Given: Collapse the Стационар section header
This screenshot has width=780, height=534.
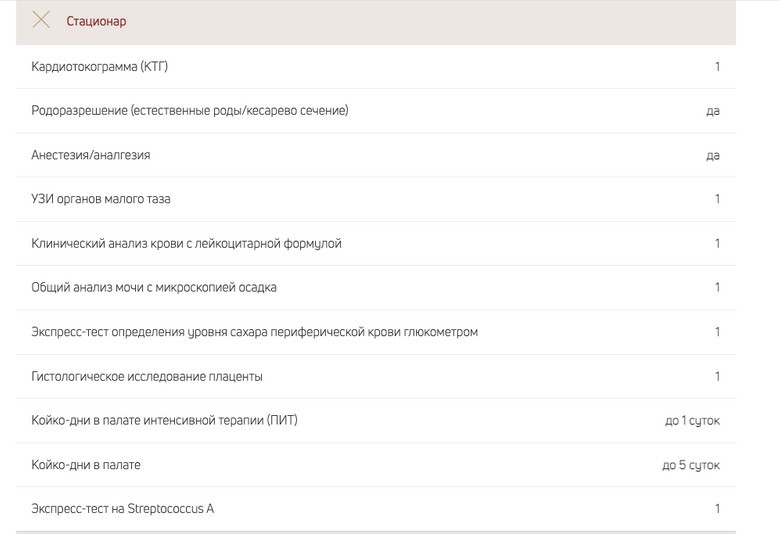Looking at the screenshot, I should (x=97, y=21).
